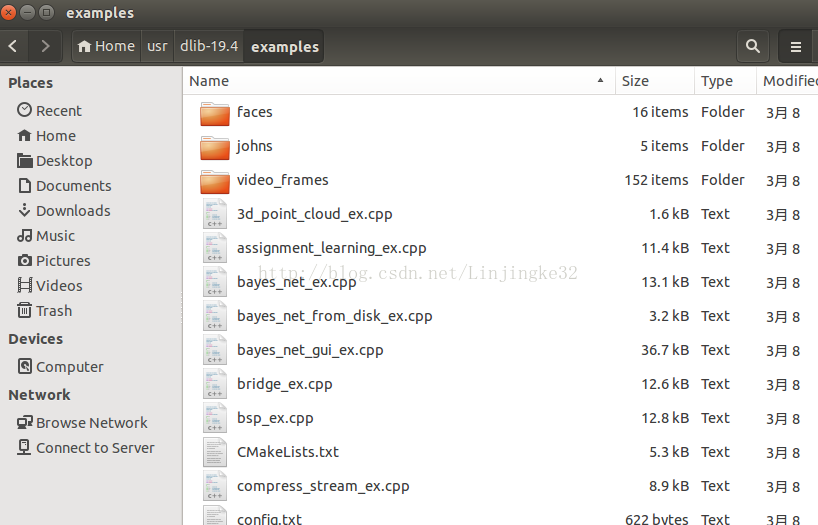This screenshot has width=818, height=525.
Task: Navigate to Home in path bar
Action: click(106, 46)
